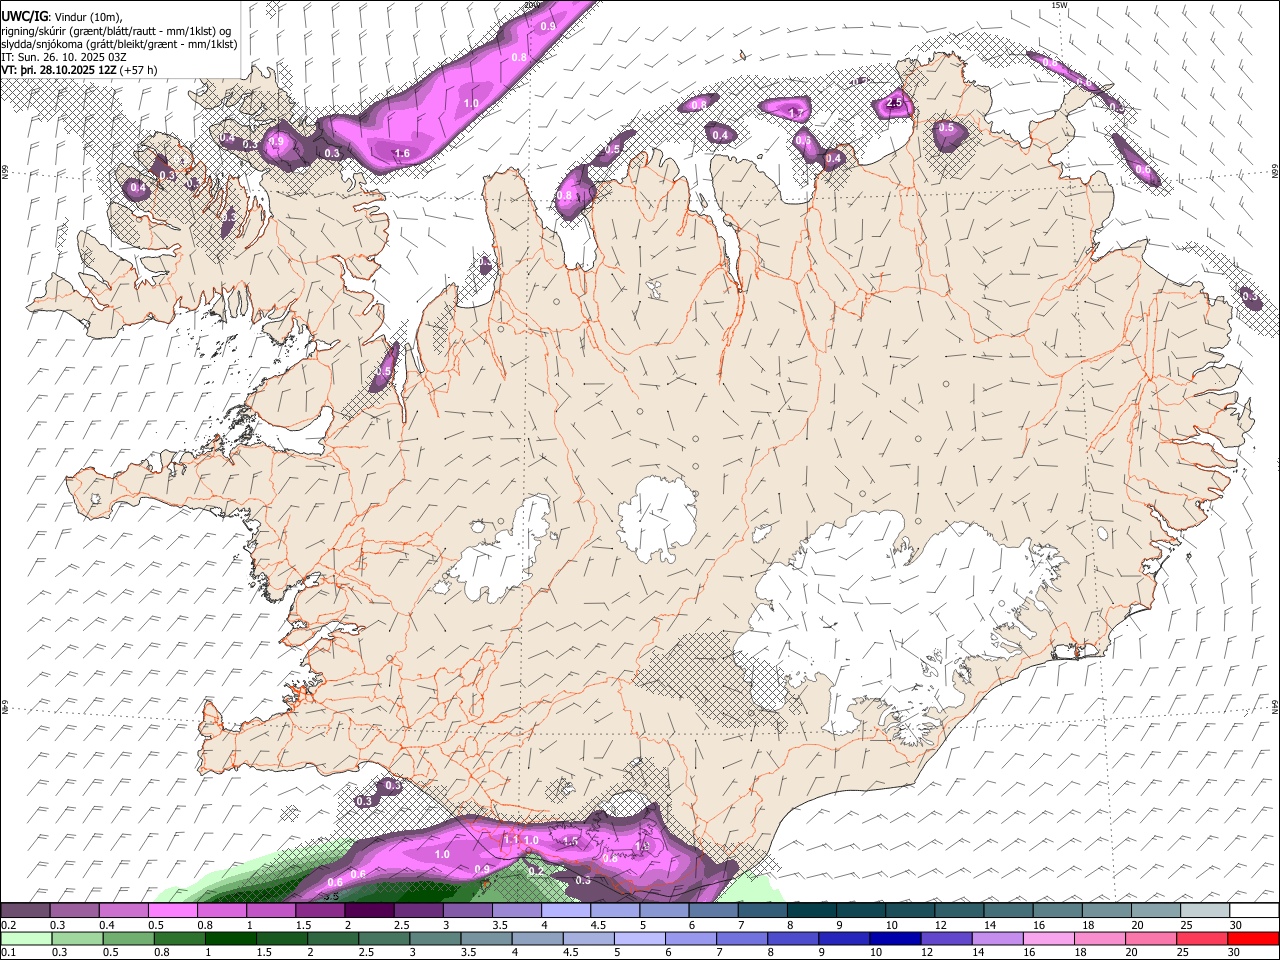The image size is (1280, 960).
Task: Click the "0.4" label under the upper scale
Action: point(108,925)
